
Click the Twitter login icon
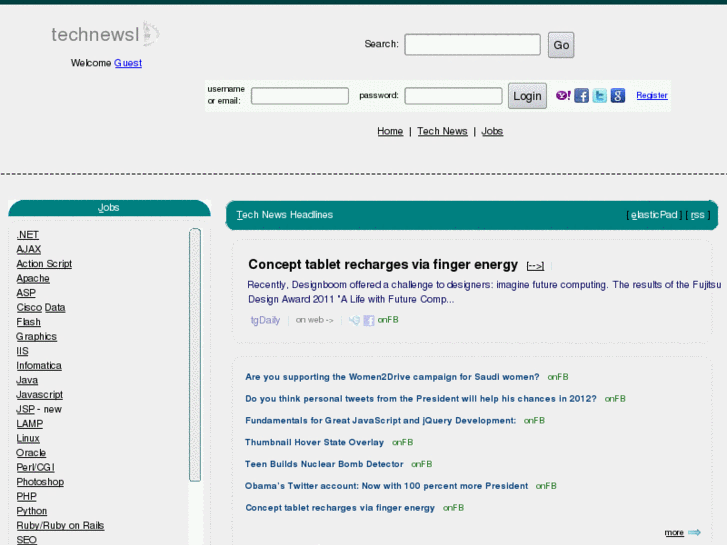click(599, 96)
